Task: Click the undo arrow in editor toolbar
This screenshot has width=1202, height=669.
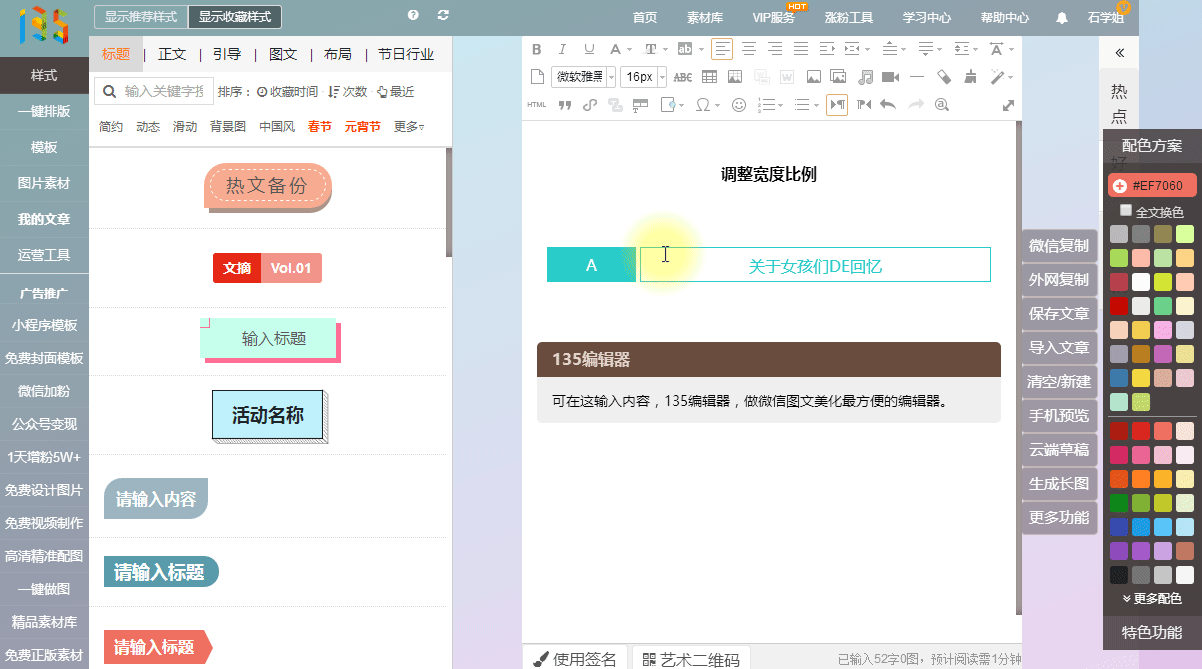Action: [x=887, y=105]
